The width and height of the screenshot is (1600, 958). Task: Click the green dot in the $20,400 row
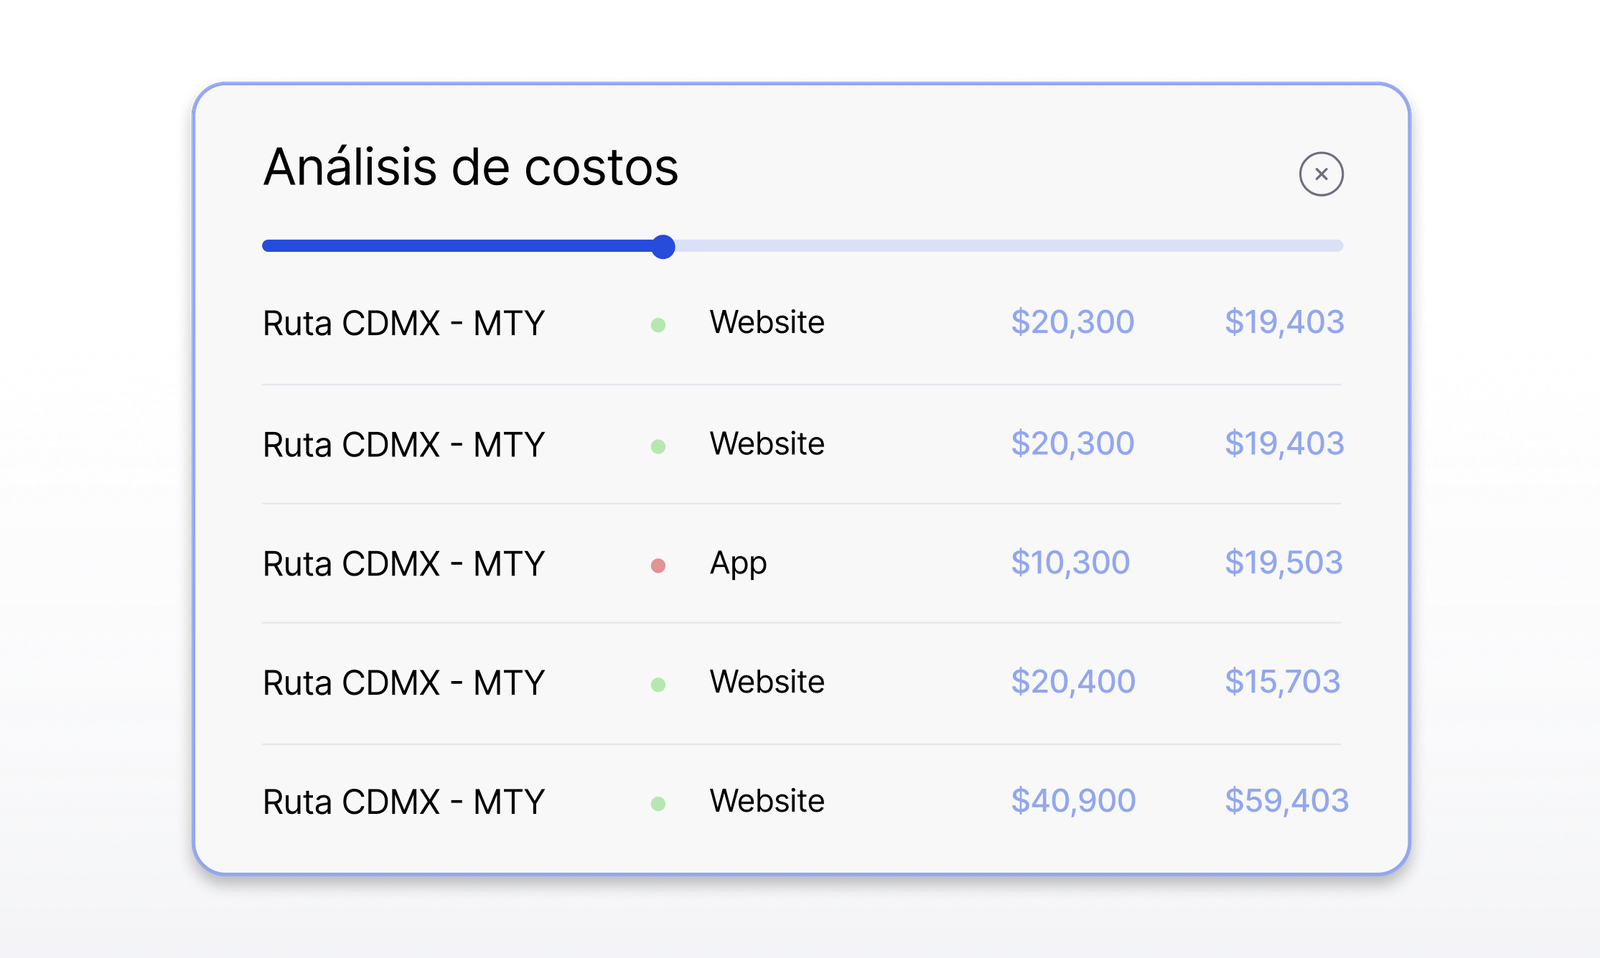(658, 685)
